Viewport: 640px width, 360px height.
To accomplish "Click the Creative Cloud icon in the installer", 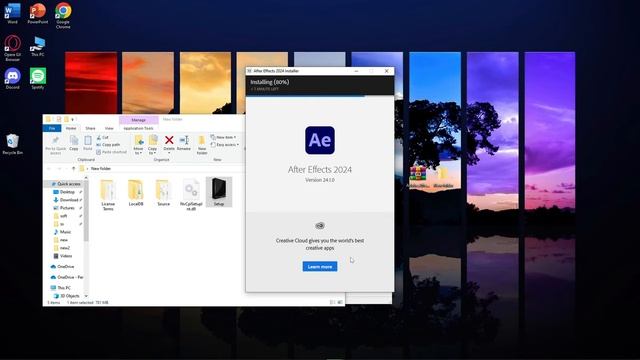I will click(320, 225).
